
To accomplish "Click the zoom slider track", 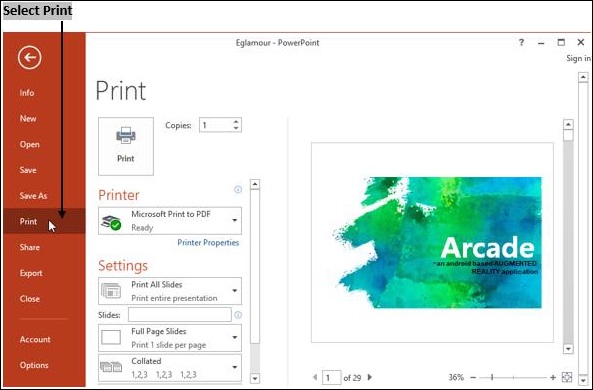I will click(513, 377).
